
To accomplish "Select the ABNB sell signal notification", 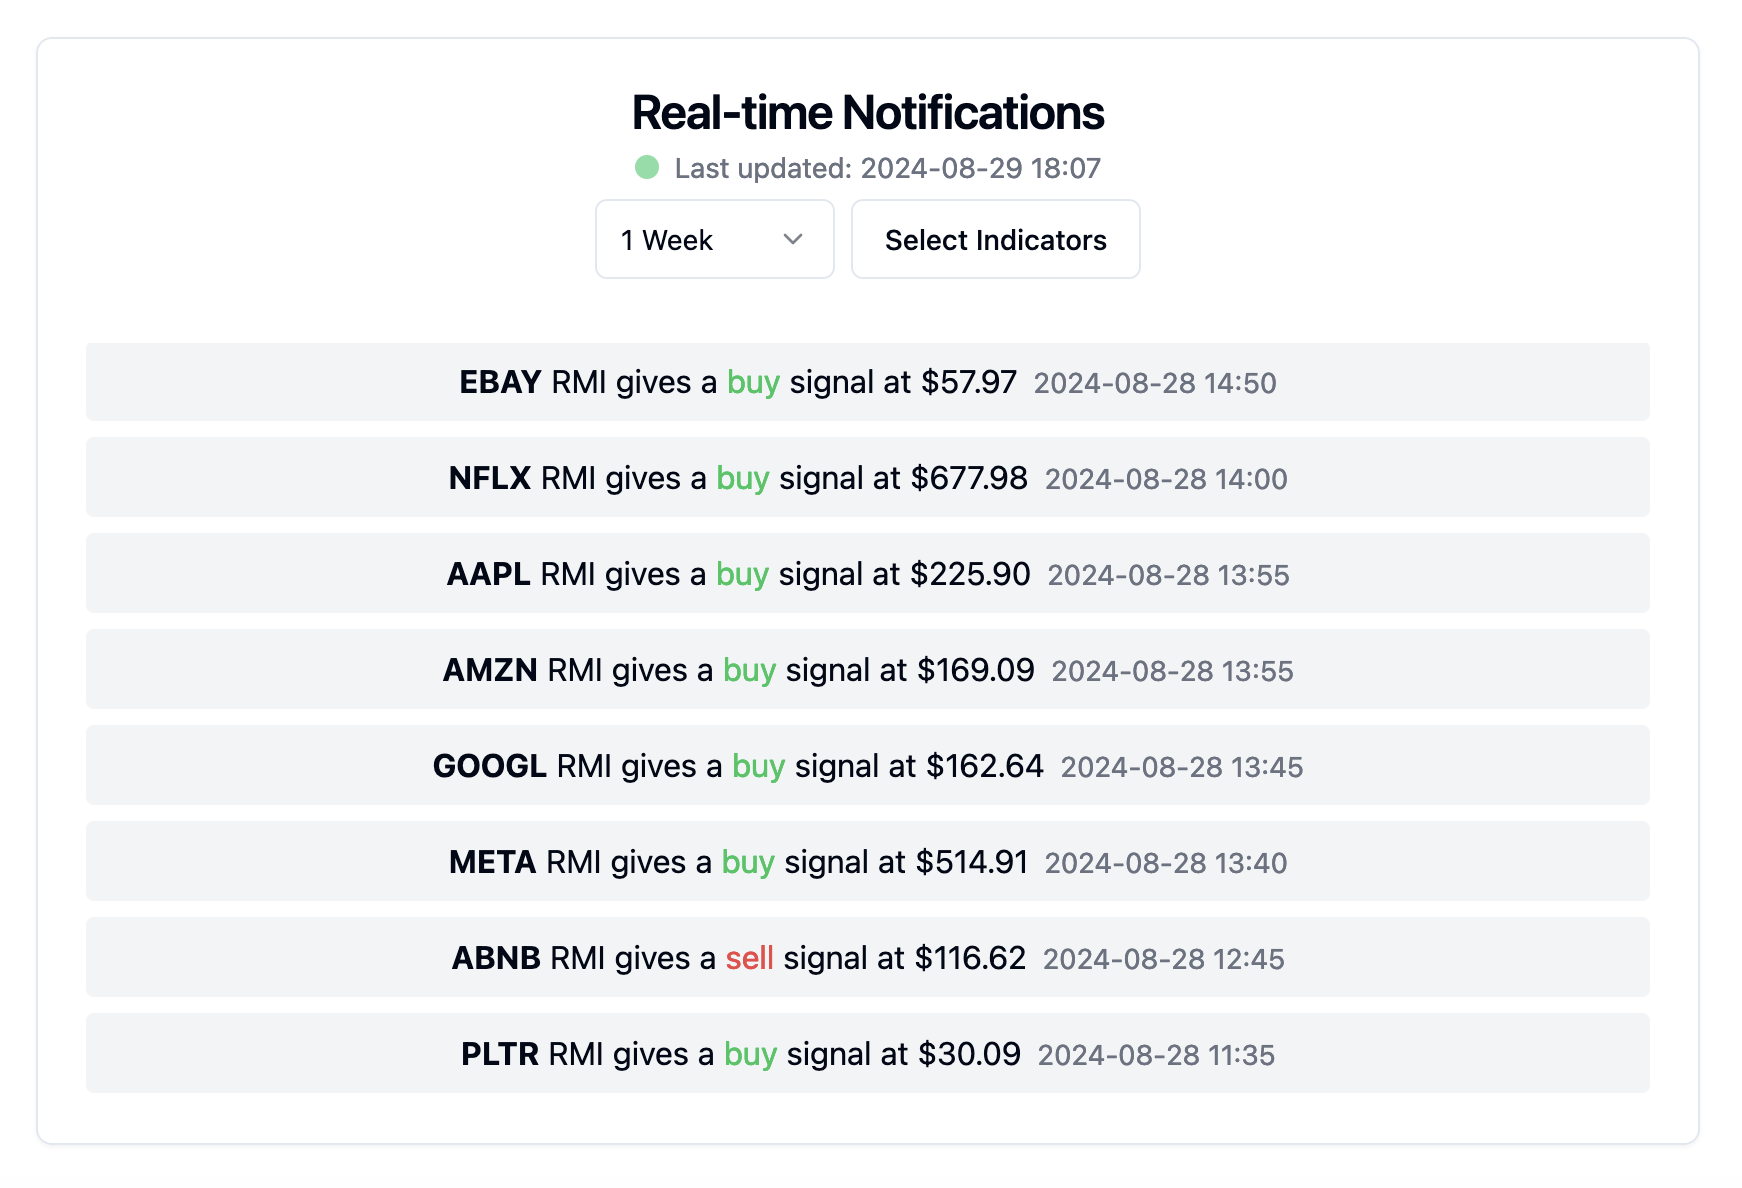I will click(x=868, y=958).
